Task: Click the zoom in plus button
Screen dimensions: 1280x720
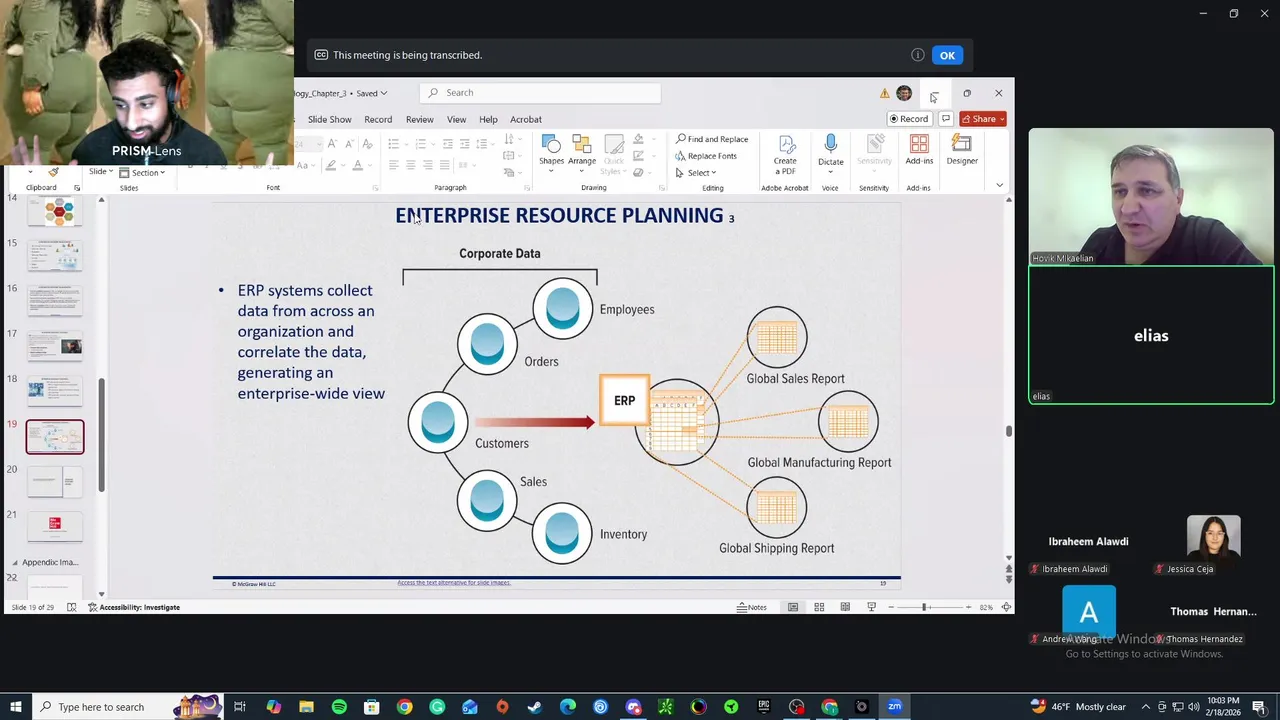Action: pos(968,607)
